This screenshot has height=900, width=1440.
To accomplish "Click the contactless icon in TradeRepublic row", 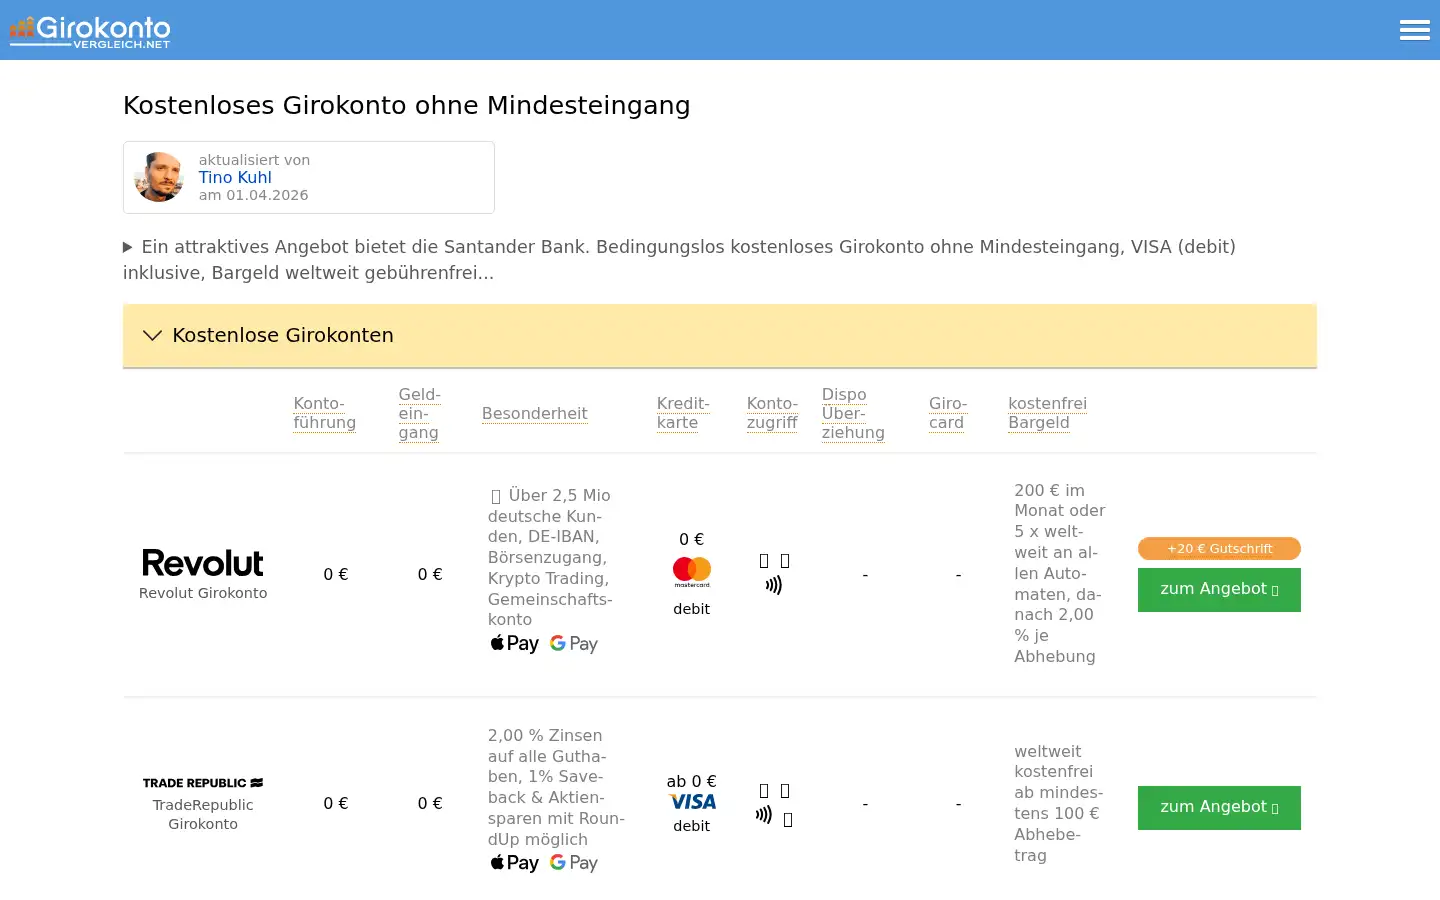I will [764, 815].
